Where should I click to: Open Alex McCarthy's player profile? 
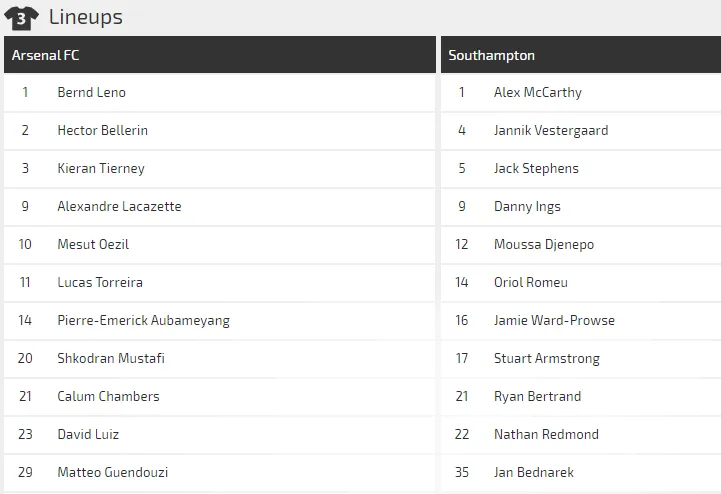tap(537, 92)
